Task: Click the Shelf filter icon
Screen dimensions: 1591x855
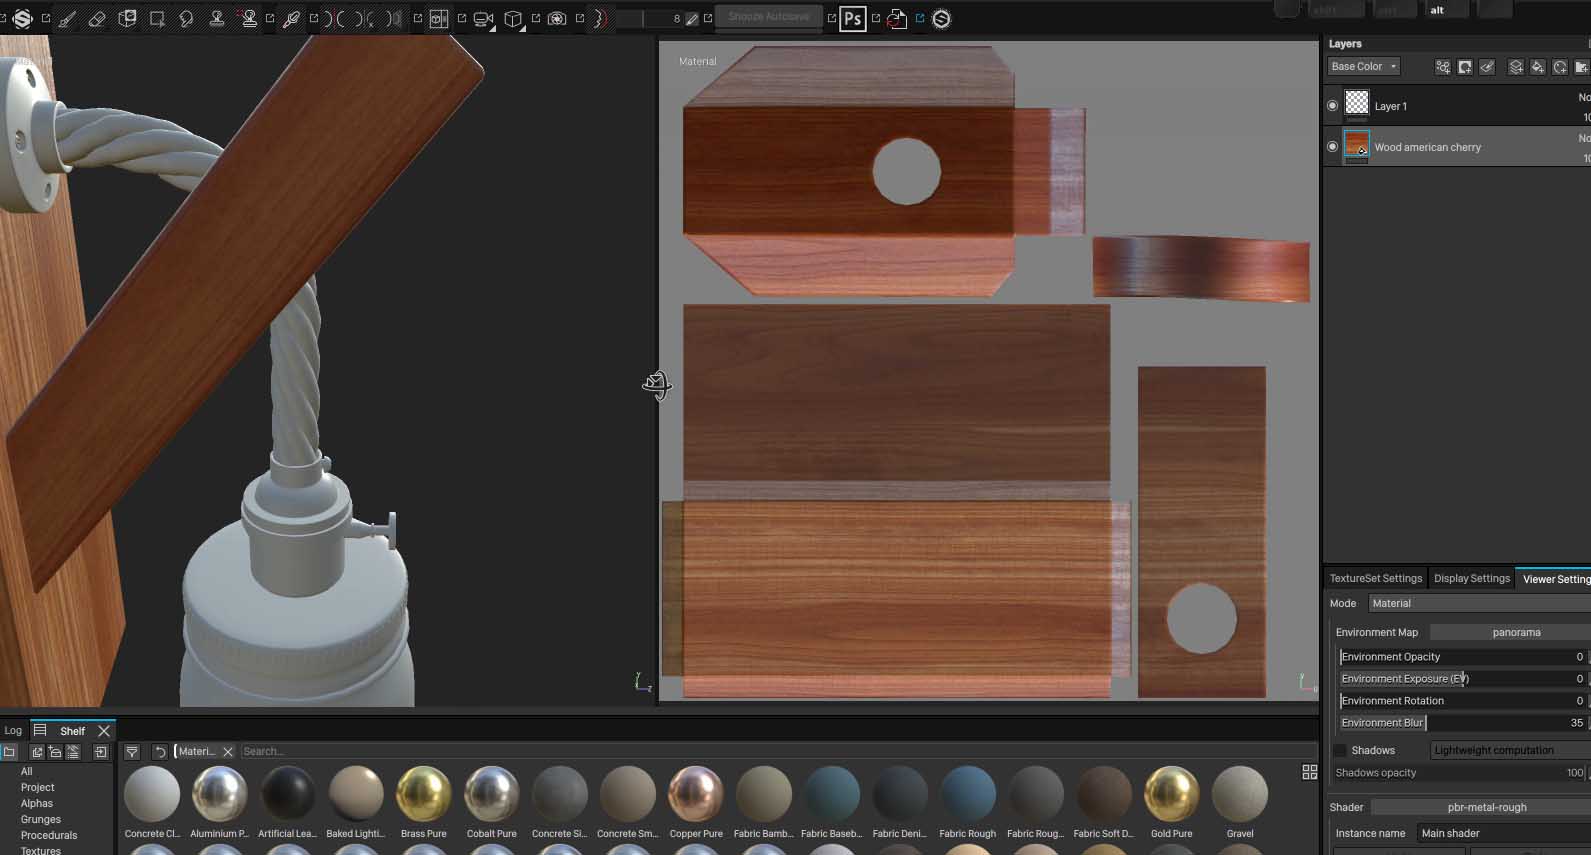Action: point(132,751)
